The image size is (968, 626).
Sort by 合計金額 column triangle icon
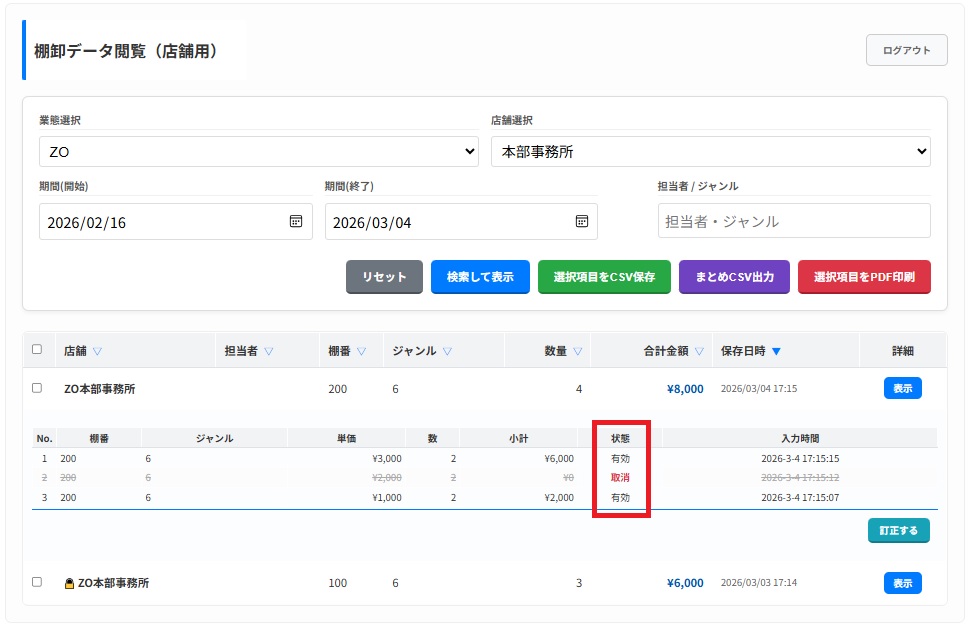point(699,351)
